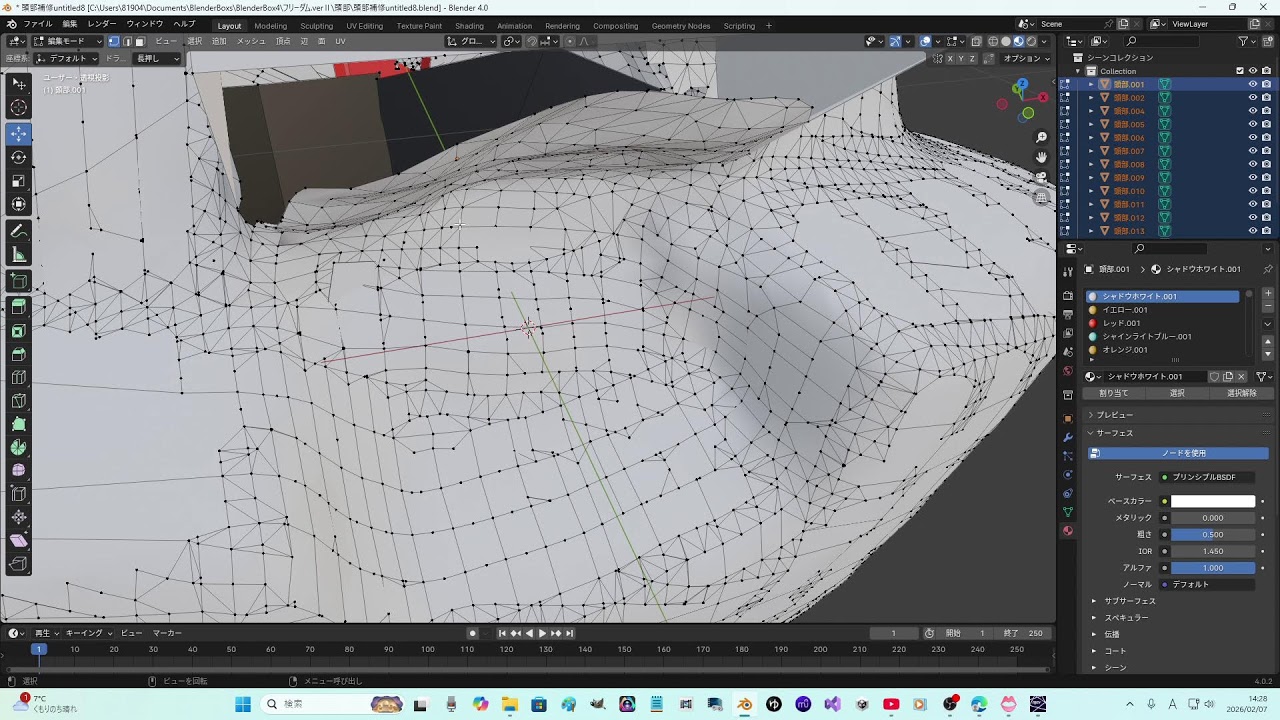Screen dimensions: 1280x720
Task: Expand 頭部.004 in the outliner
Action: 1091,111
